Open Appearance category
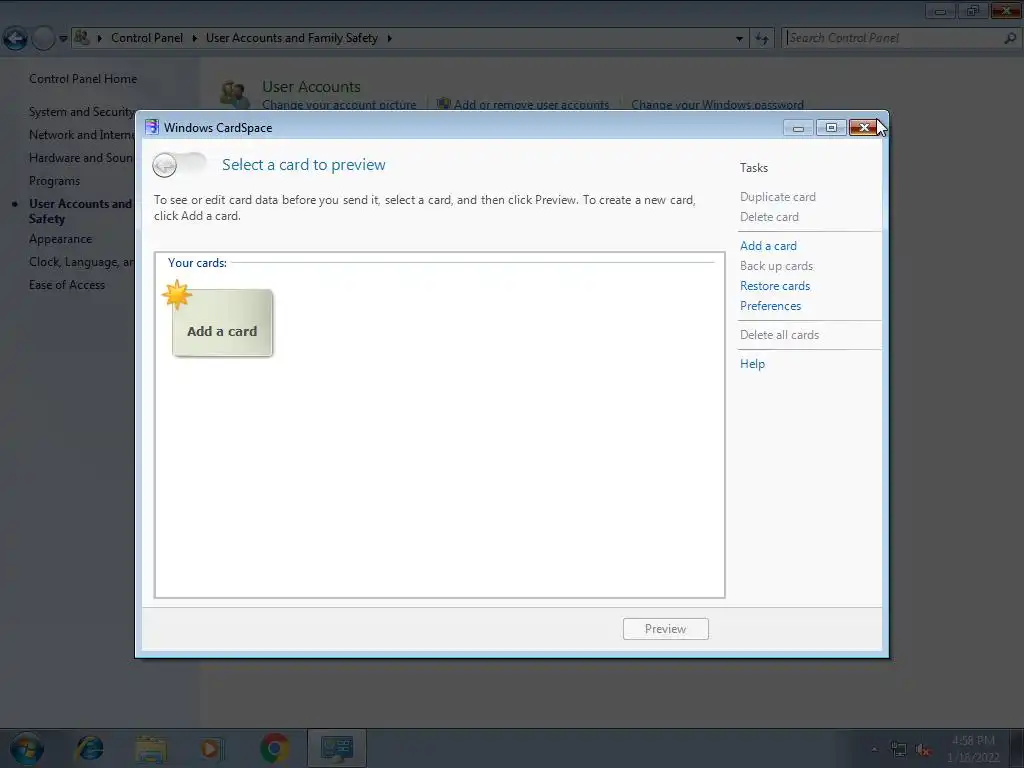Screen dimensions: 1024x768 pyautogui.click(x=60, y=239)
